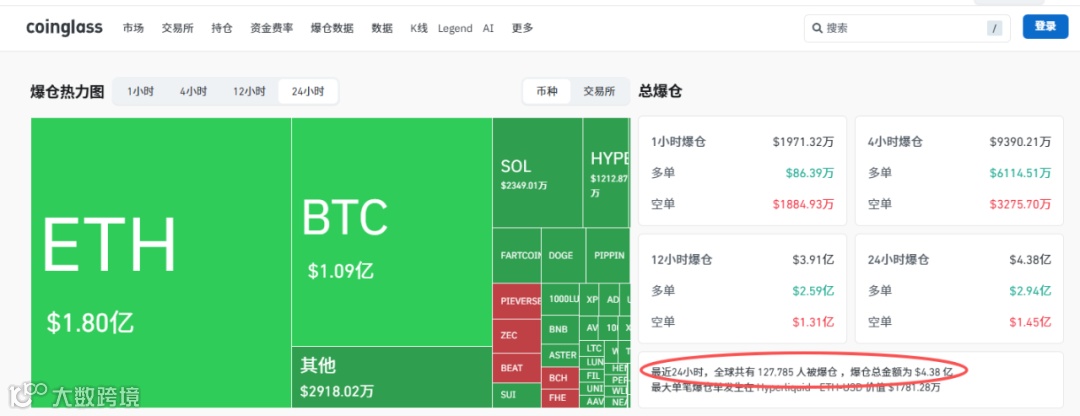This screenshot has width=1080, height=416.
Task: Click the 爆仓热力图 heading
Action: (x=68, y=92)
